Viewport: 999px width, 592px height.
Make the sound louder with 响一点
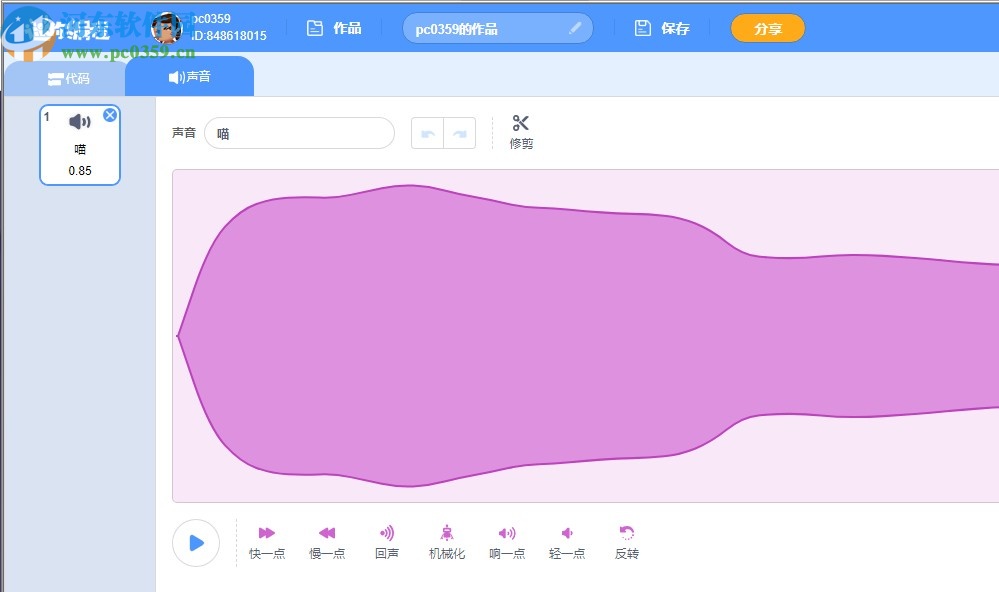[507, 540]
